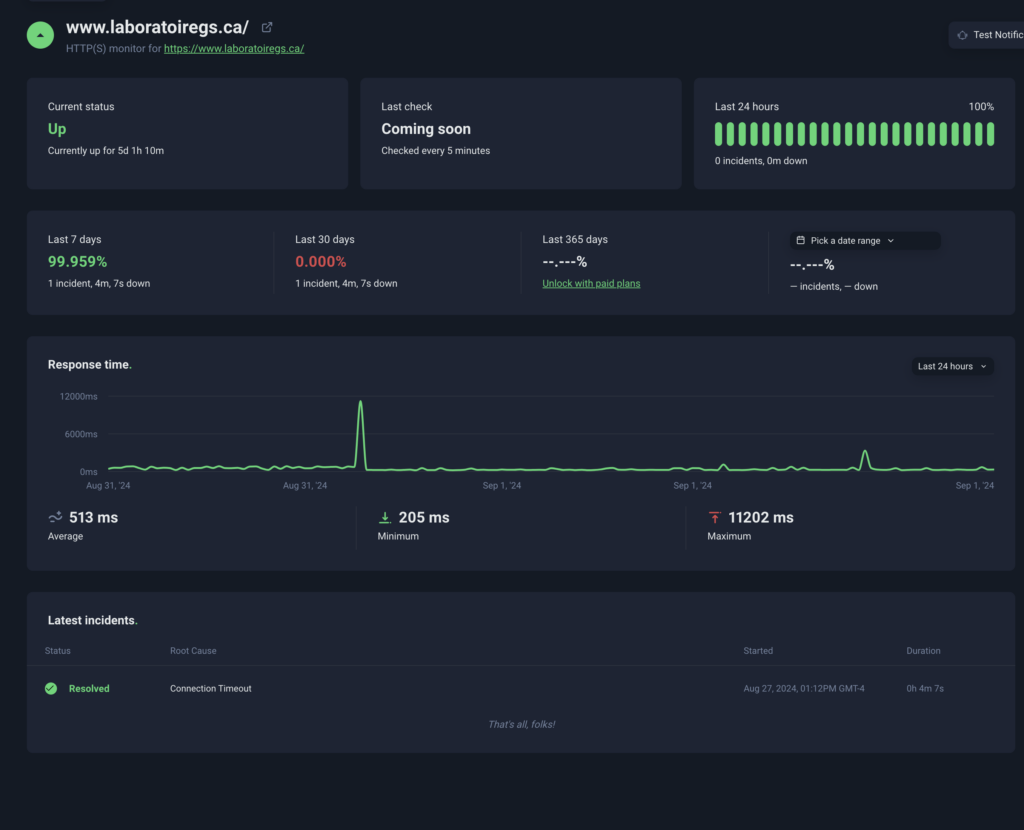Click the Unlock with paid plans link

pos(591,284)
